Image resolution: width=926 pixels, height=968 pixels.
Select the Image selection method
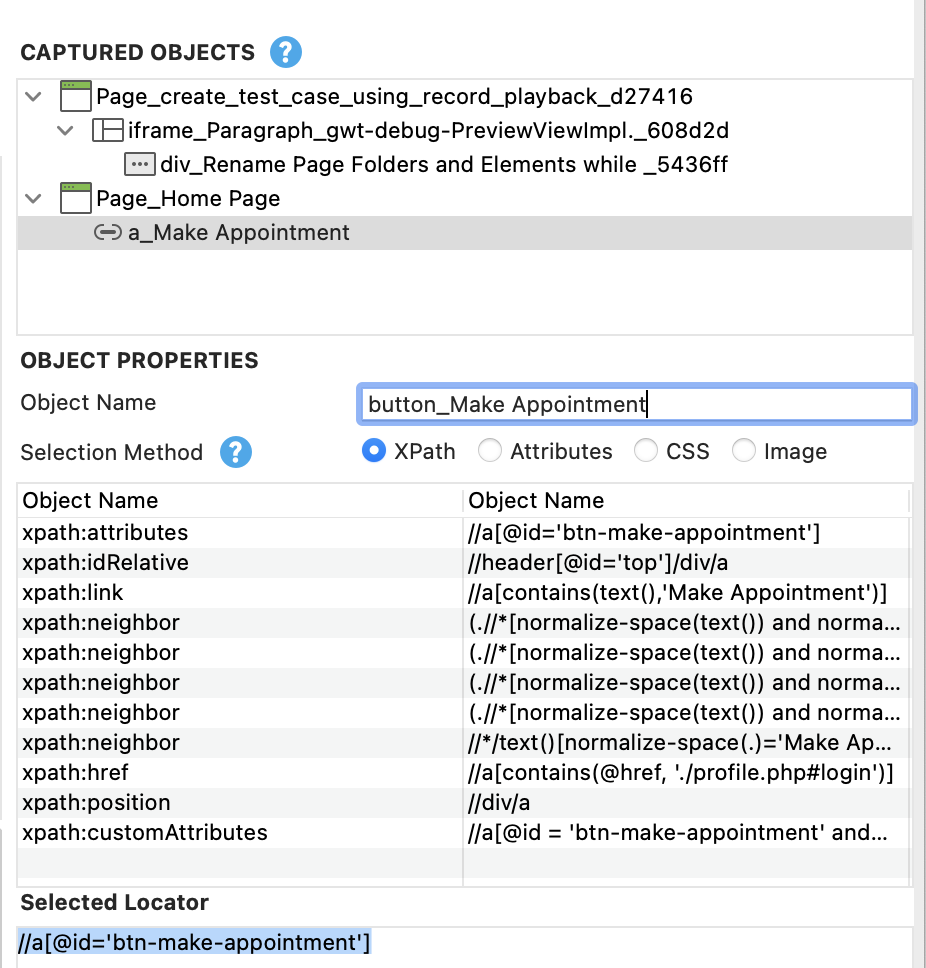pos(744,451)
